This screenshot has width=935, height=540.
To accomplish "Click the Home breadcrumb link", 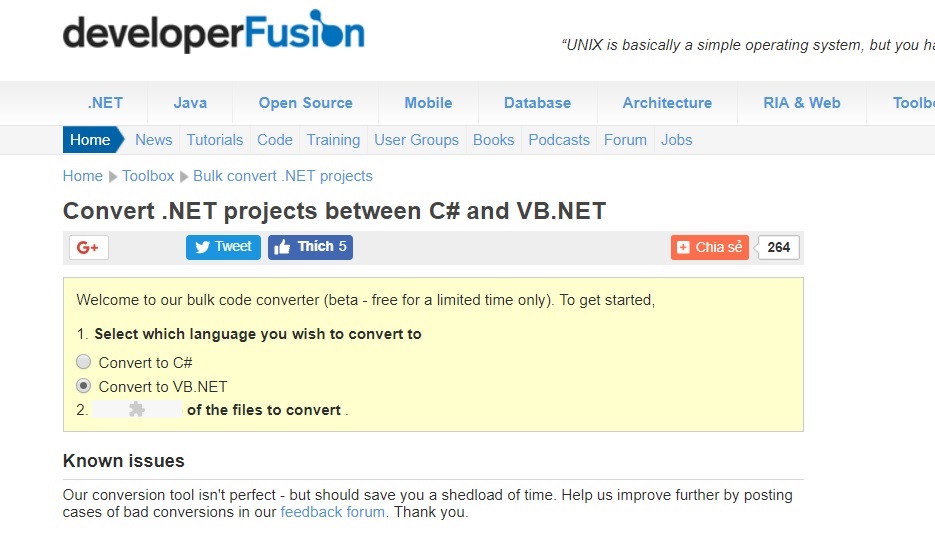I will pos(82,176).
